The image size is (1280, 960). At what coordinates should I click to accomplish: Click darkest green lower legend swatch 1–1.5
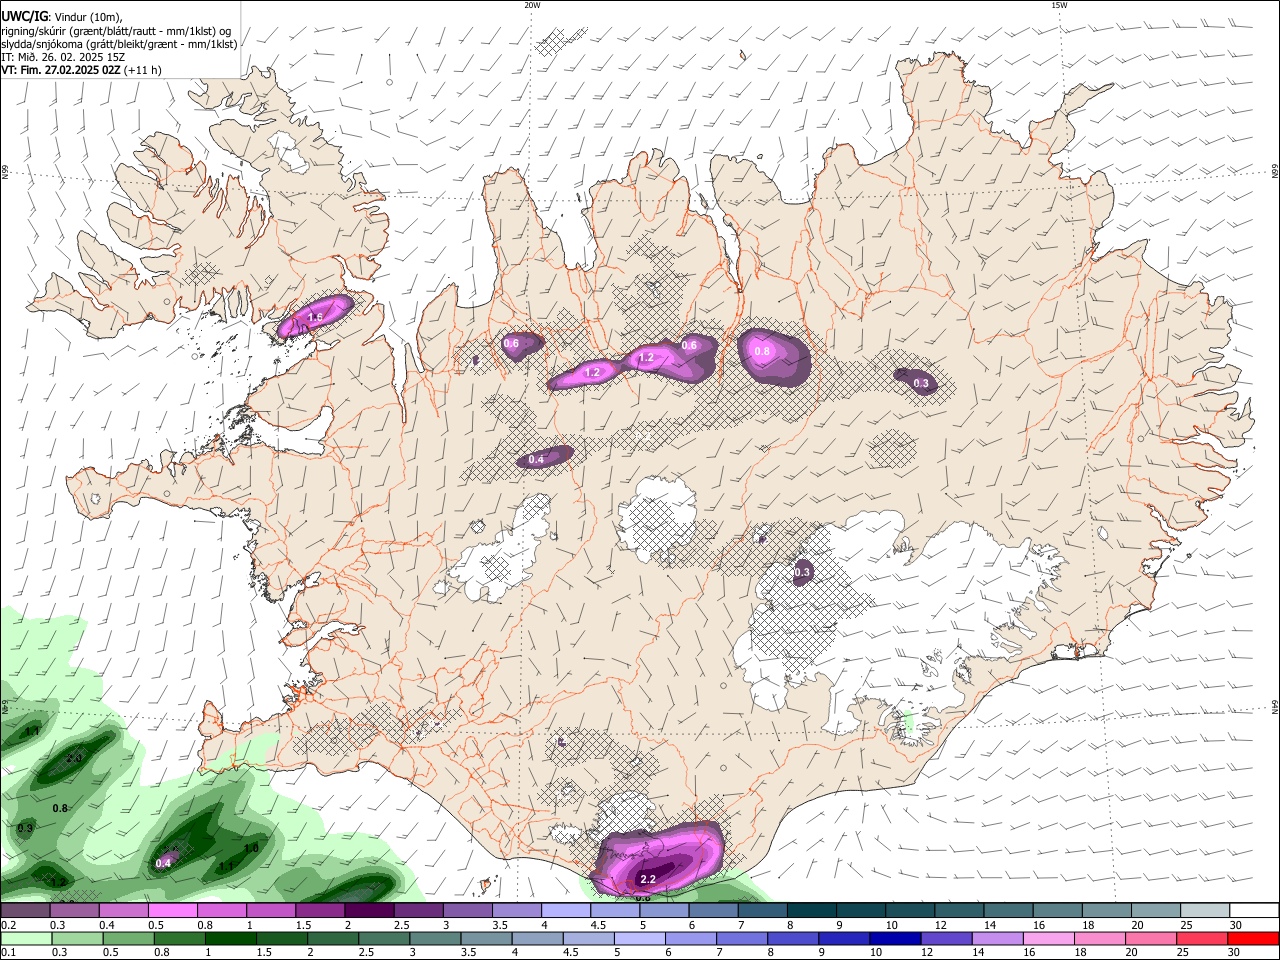point(231,939)
